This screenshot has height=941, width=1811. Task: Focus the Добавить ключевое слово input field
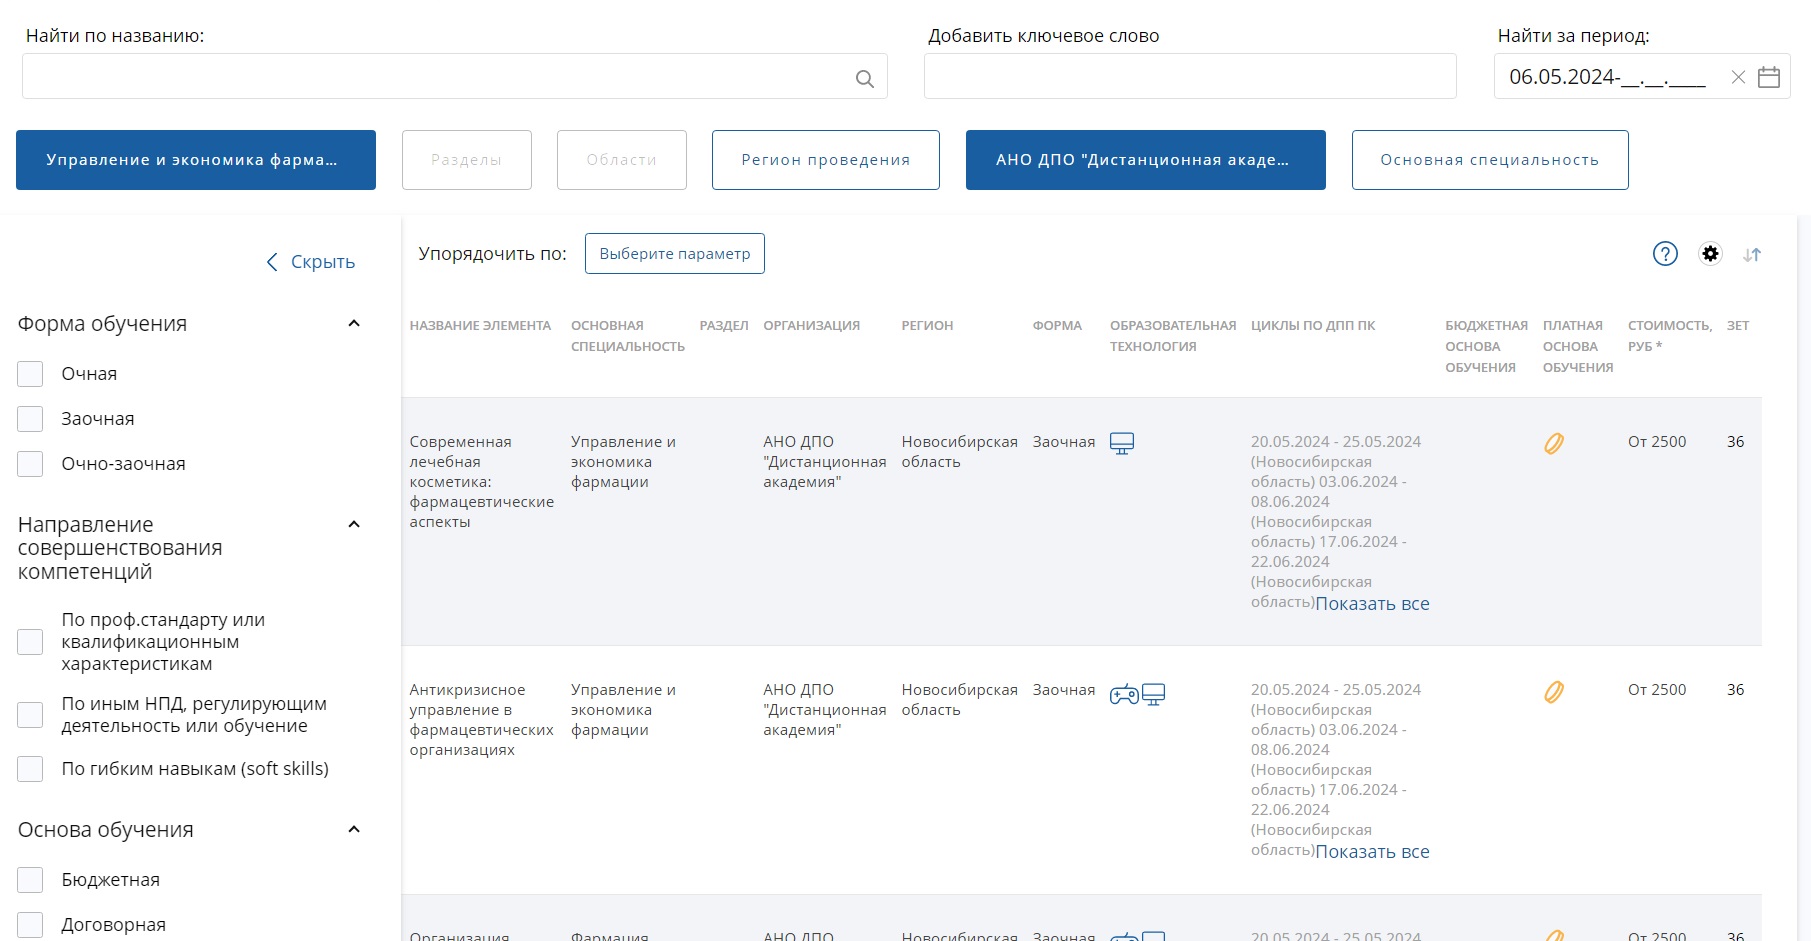1189,77
